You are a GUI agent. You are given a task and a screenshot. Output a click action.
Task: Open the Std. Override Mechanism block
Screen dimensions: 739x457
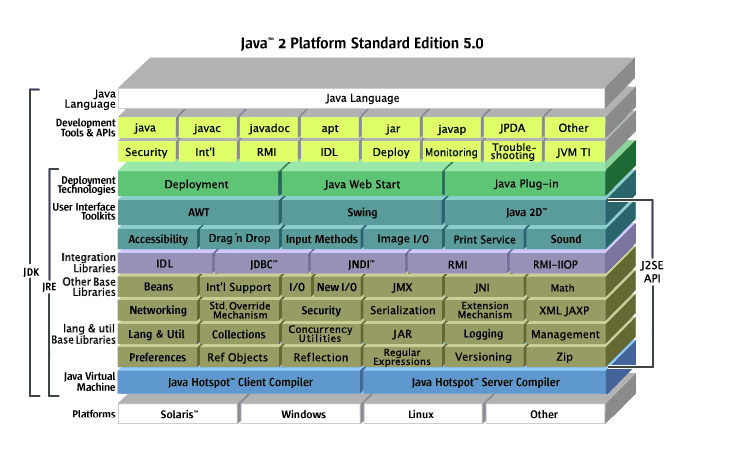pyautogui.click(x=239, y=310)
